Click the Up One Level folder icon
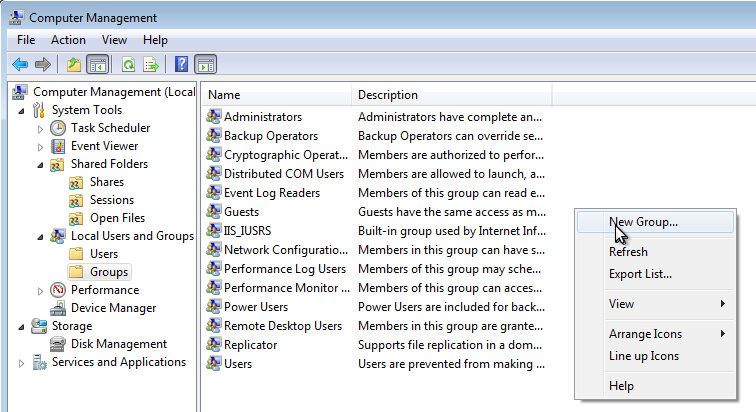Screen dimensions: 756x412 click(73, 65)
